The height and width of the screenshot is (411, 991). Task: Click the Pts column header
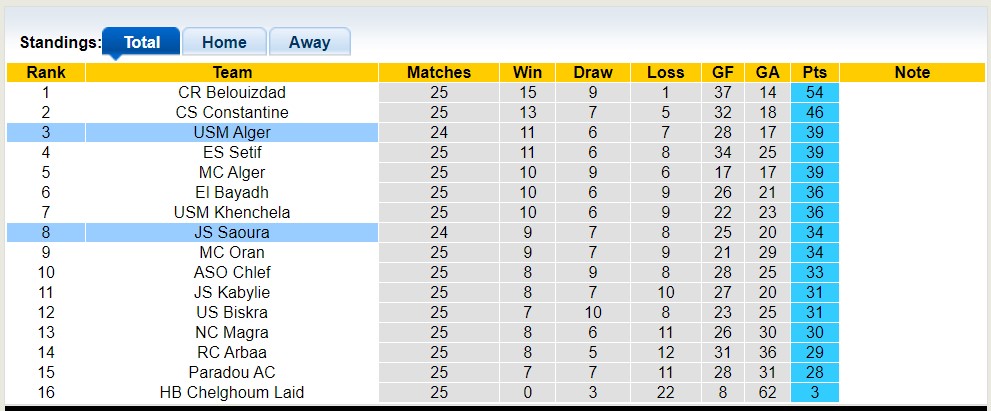814,72
